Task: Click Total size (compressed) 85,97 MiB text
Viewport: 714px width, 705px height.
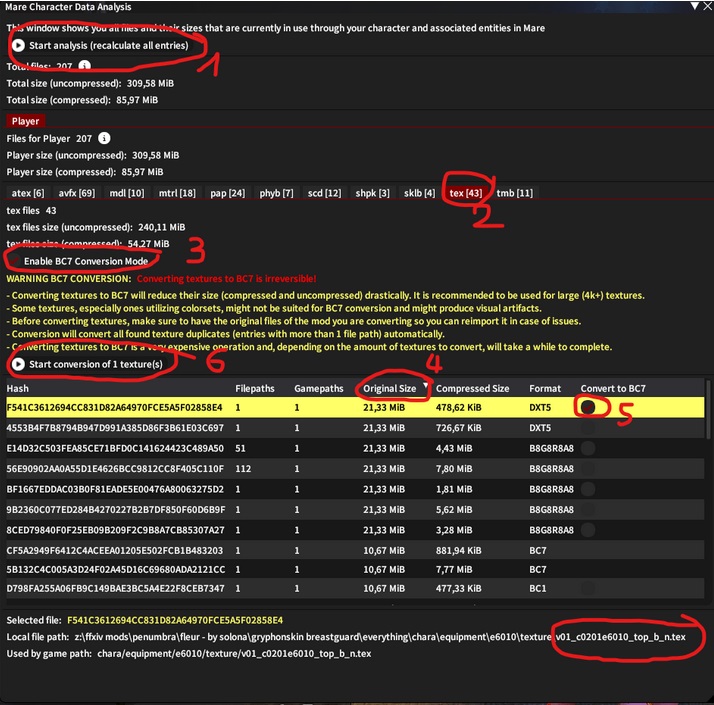Action: coord(82,100)
